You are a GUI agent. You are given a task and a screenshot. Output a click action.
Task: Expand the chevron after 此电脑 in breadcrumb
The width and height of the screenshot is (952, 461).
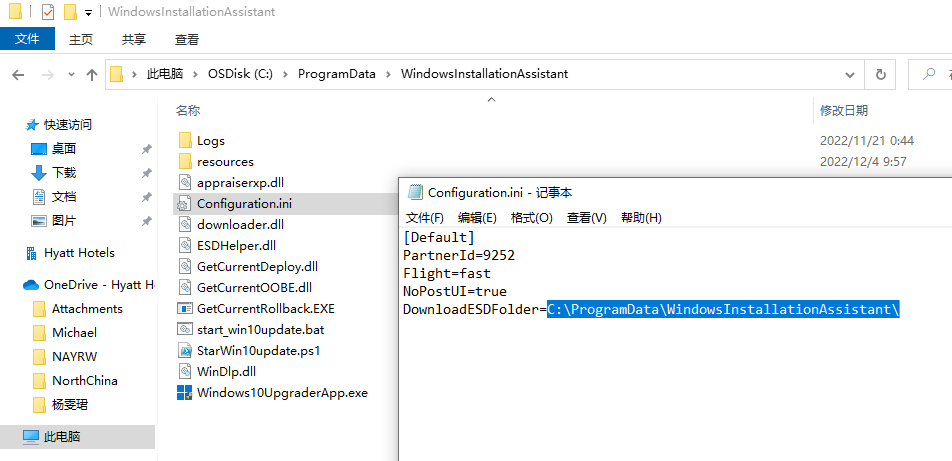tap(196, 74)
